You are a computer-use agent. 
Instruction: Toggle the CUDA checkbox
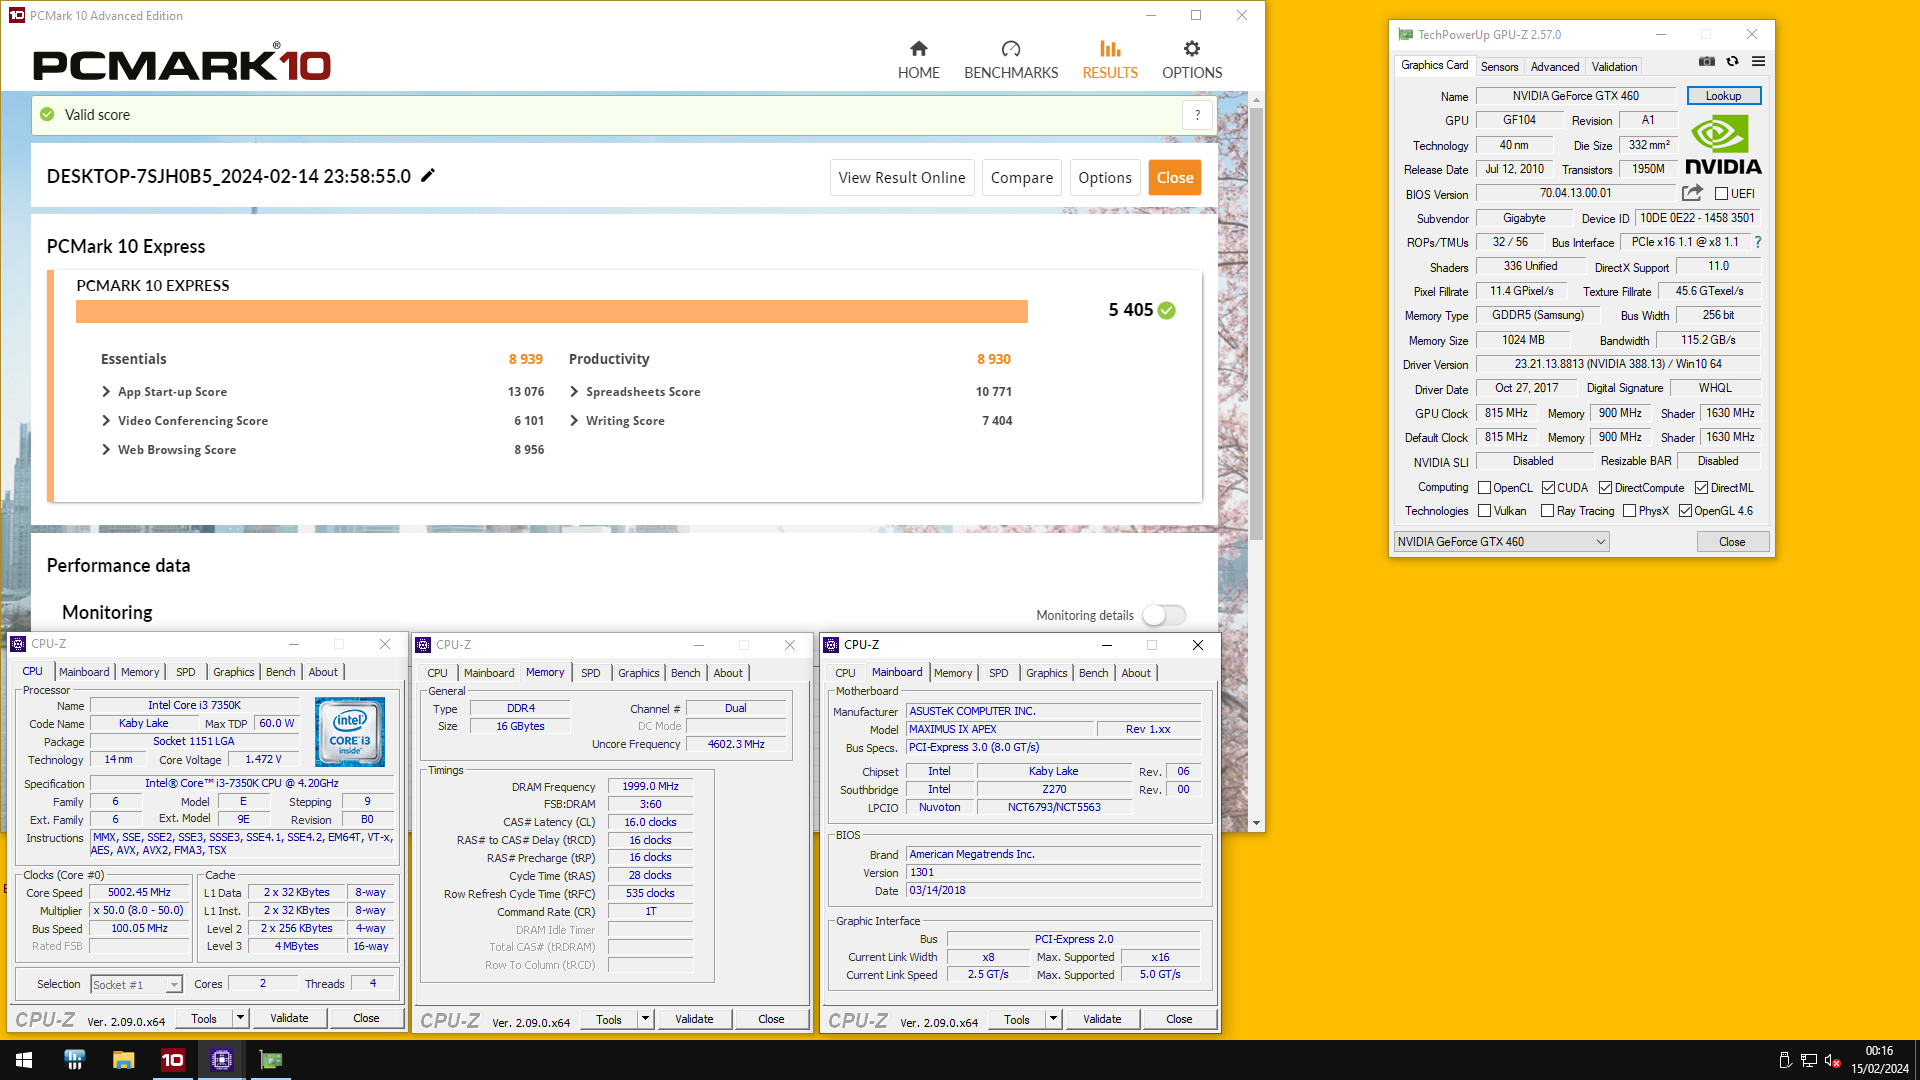coord(1548,488)
